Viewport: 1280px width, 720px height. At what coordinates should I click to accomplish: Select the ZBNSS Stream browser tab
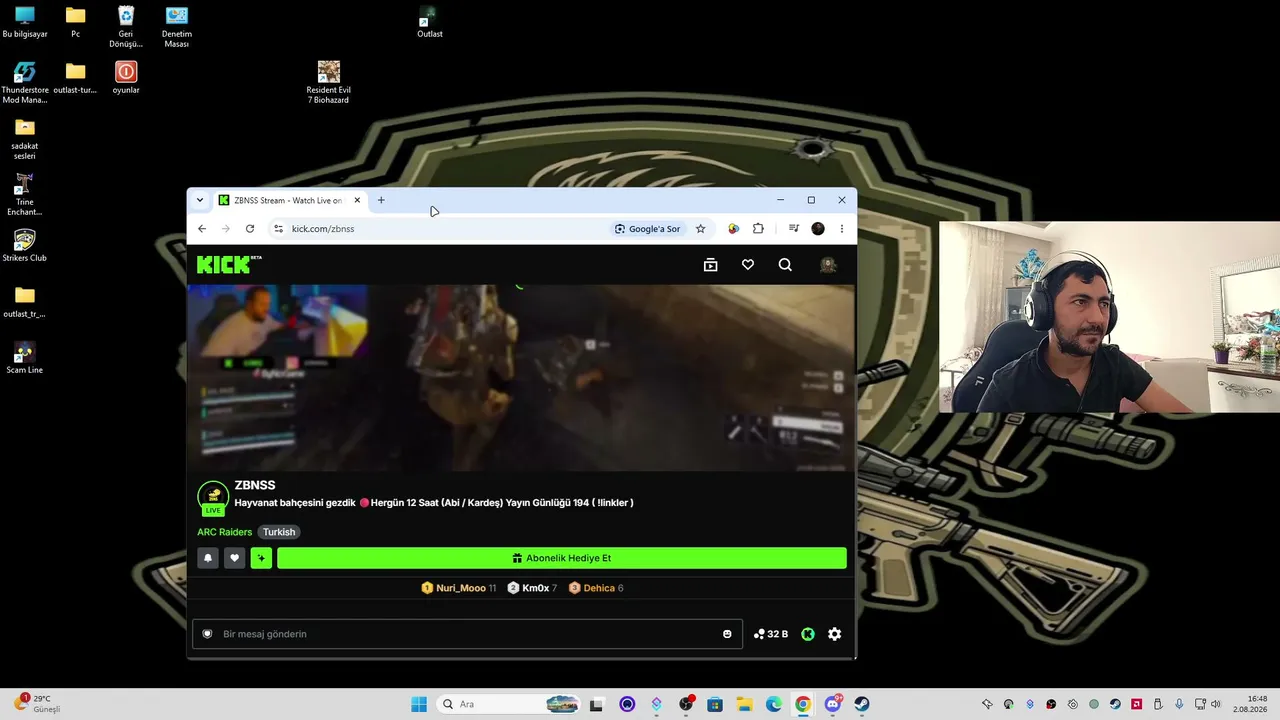(290, 200)
